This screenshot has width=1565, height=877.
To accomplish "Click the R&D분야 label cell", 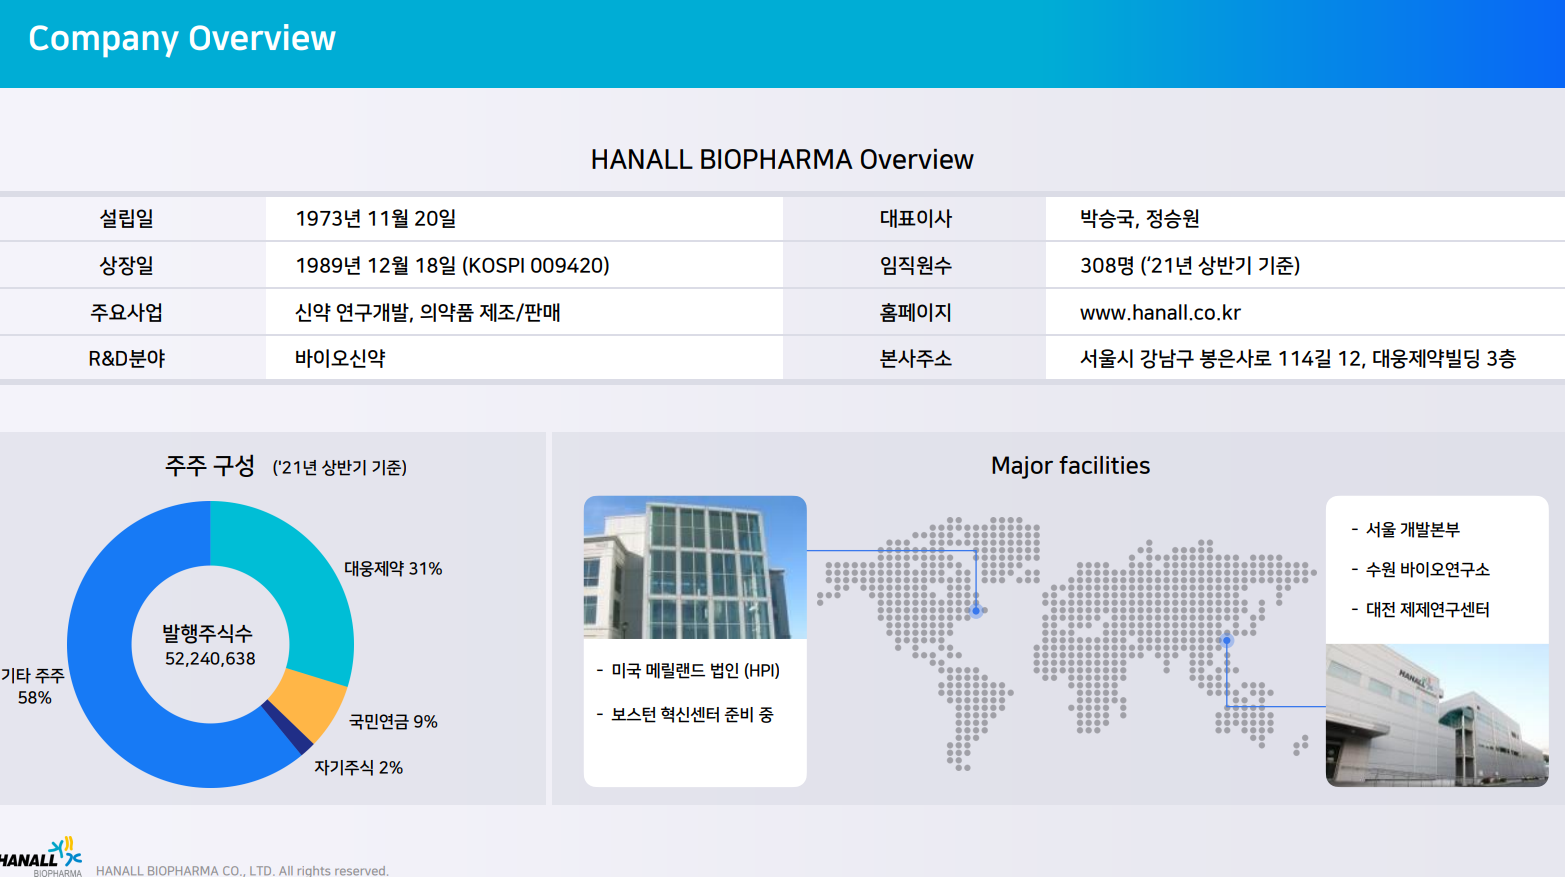I will click(x=133, y=358).
